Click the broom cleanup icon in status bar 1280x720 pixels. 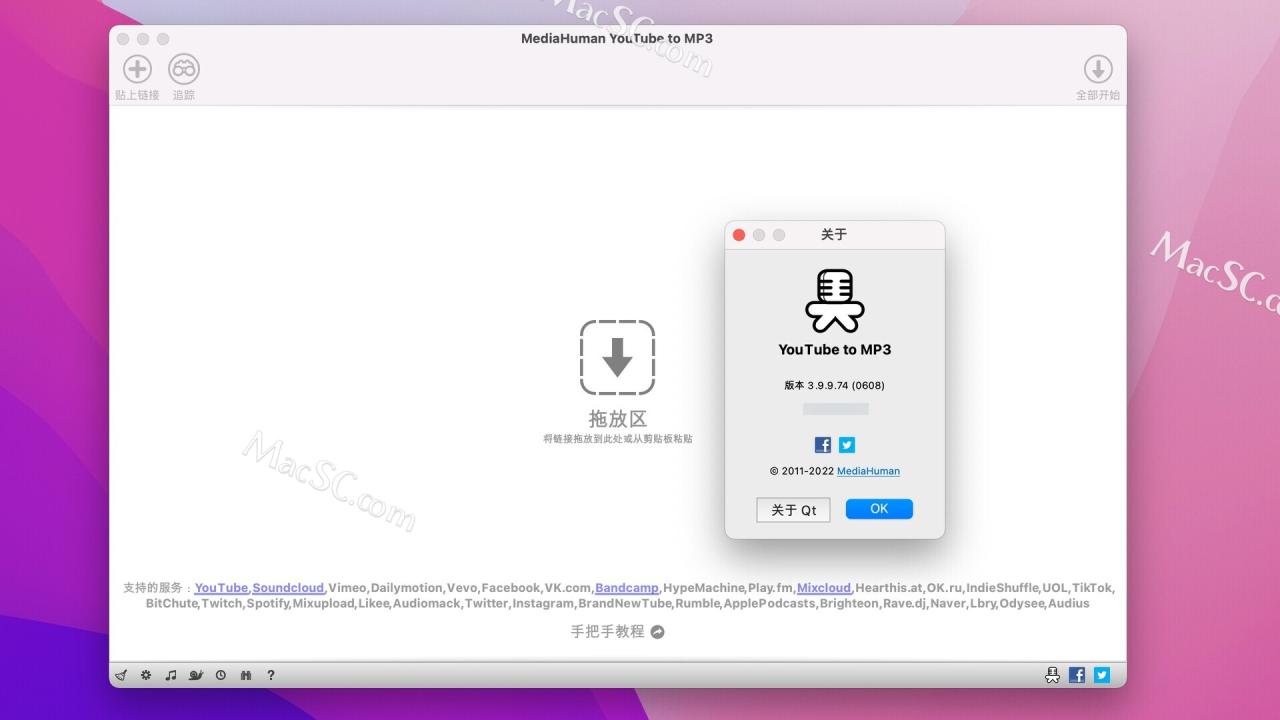[x=121, y=675]
